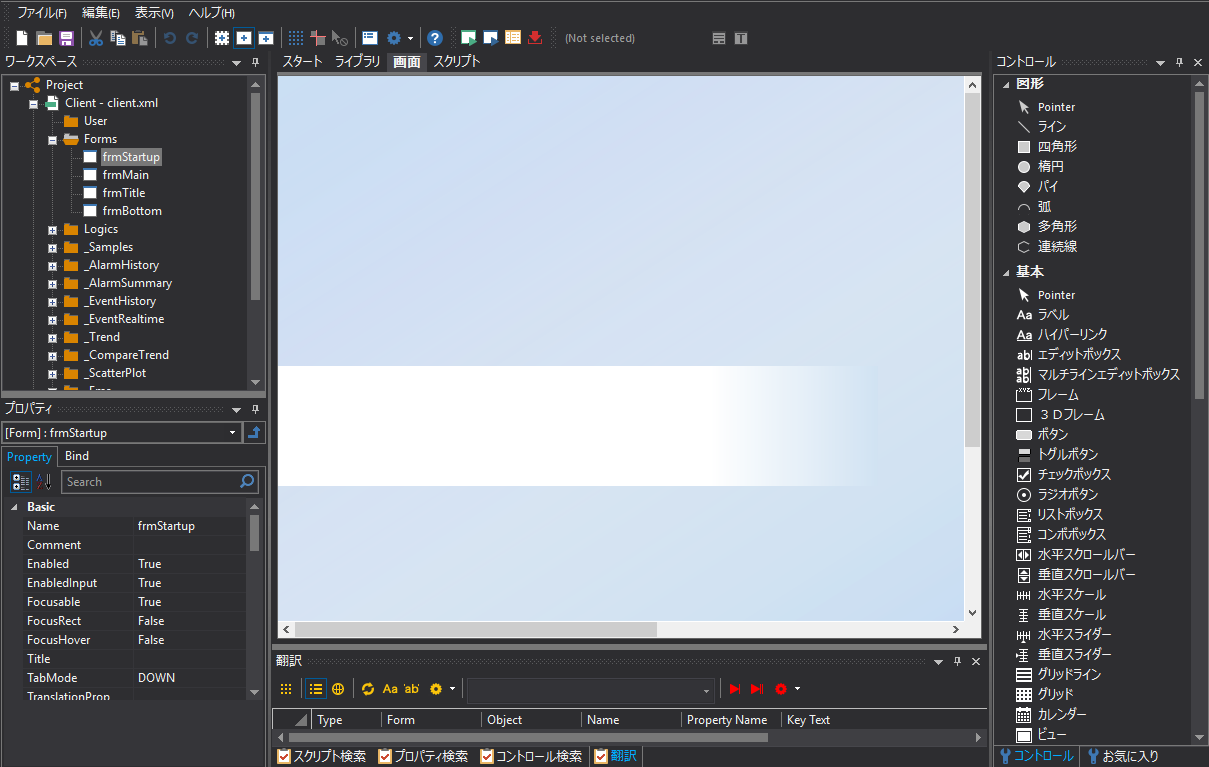Click the save toolbar icon
Screen dimensions: 1209x767
point(64,37)
